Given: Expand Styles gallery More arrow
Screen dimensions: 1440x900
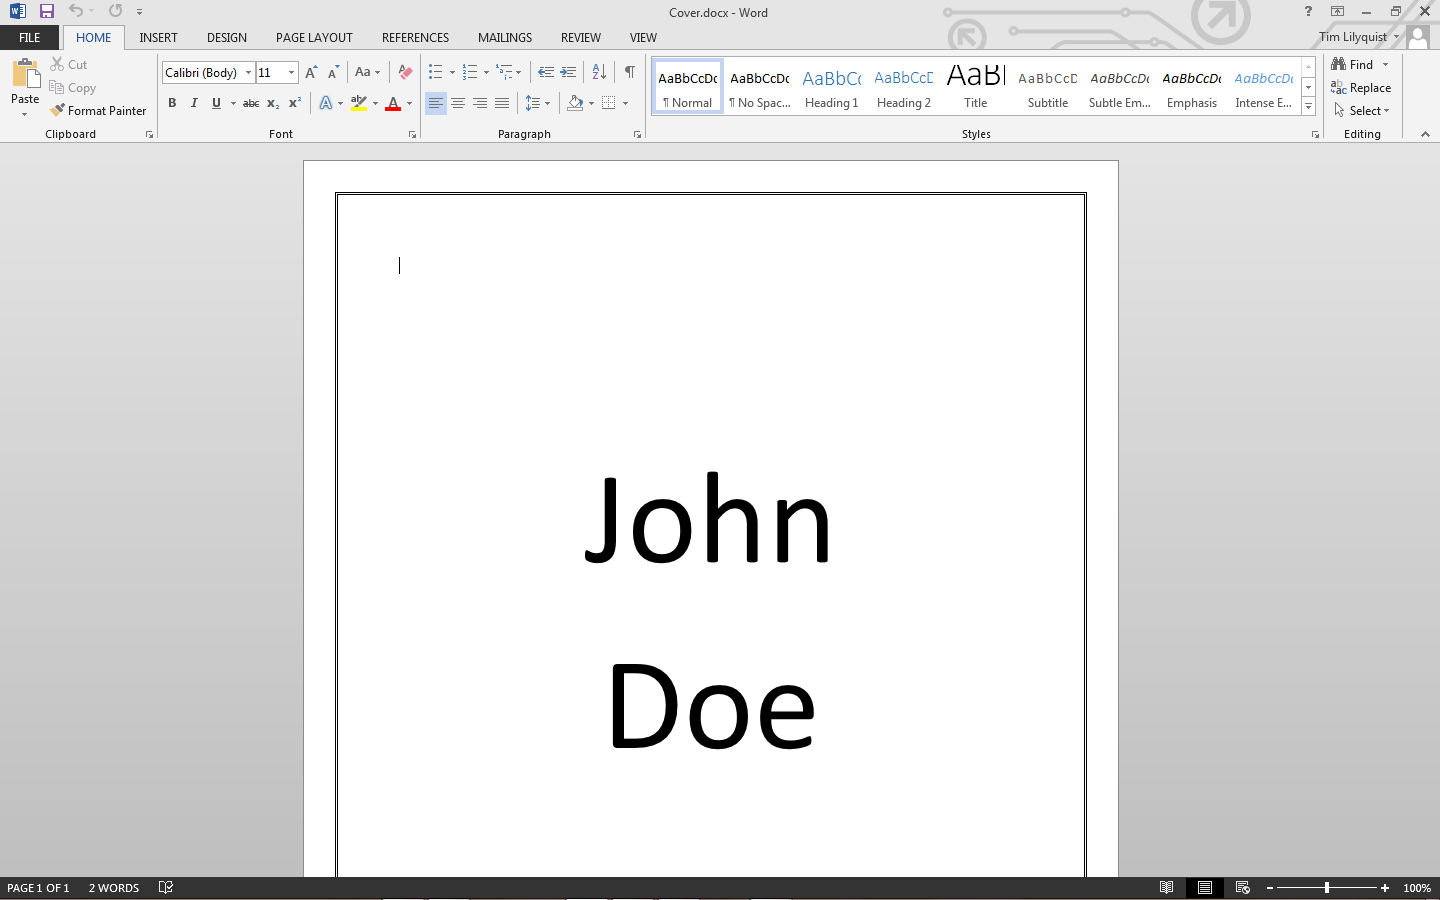Looking at the screenshot, I should tap(1308, 106).
